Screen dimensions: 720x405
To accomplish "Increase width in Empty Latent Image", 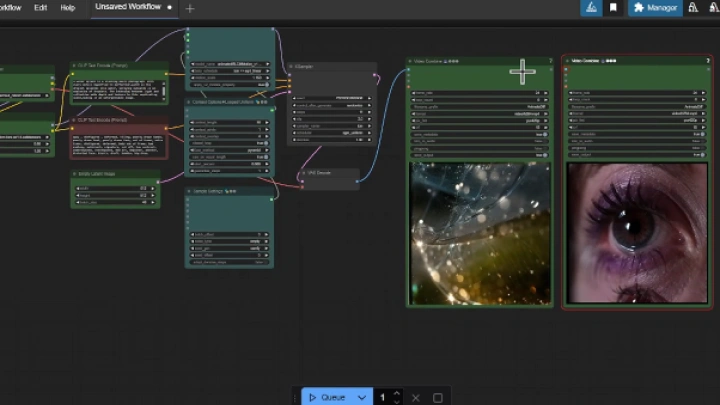I will click(153, 188).
